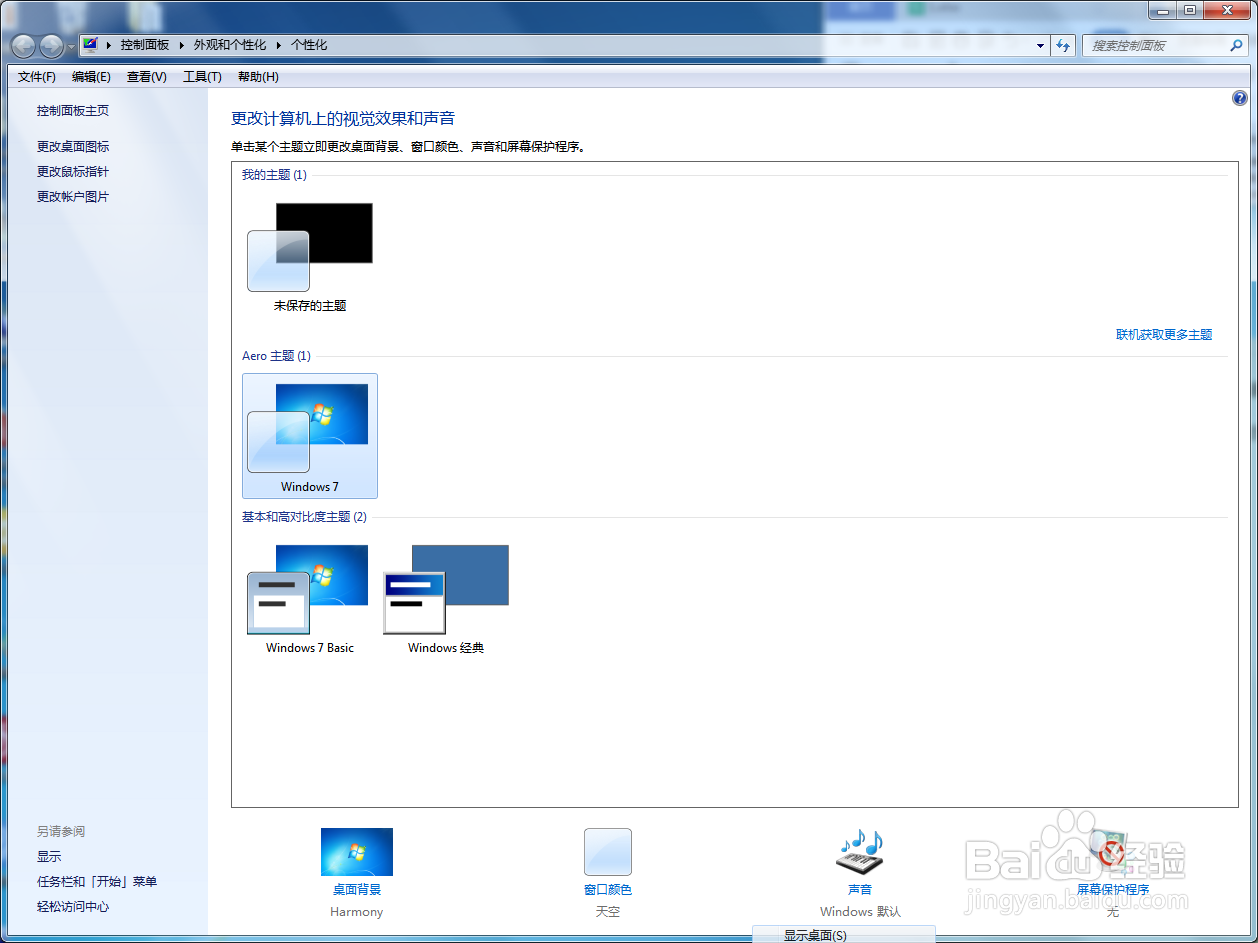Select the Windows 7 Basic theme
The image size is (1258, 943).
(x=310, y=599)
